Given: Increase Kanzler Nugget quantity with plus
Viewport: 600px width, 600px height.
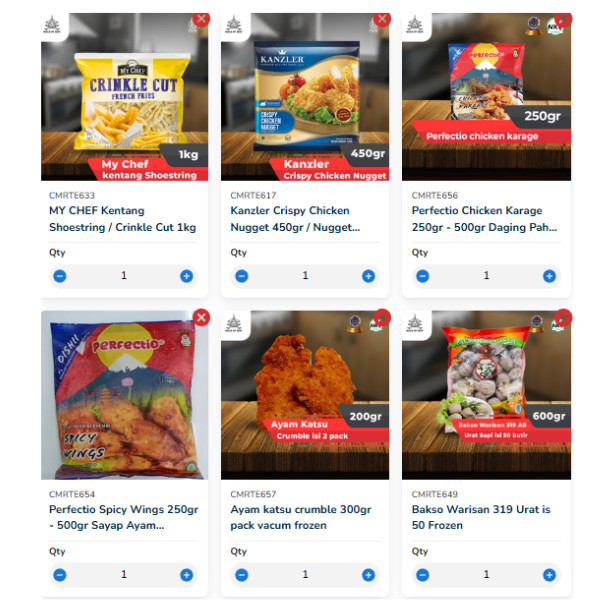Looking at the screenshot, I should tap(368, 276).
